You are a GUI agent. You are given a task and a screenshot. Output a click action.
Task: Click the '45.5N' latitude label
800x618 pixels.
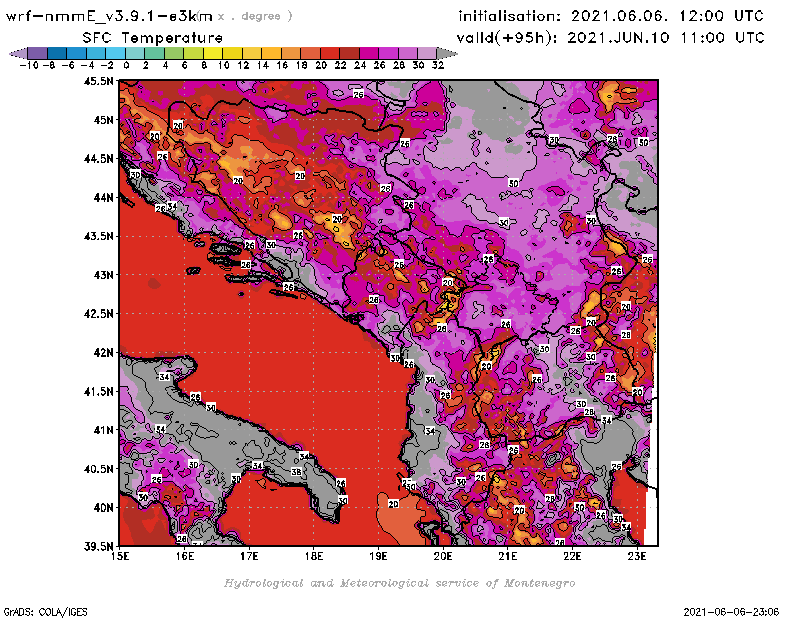(98, 81)
